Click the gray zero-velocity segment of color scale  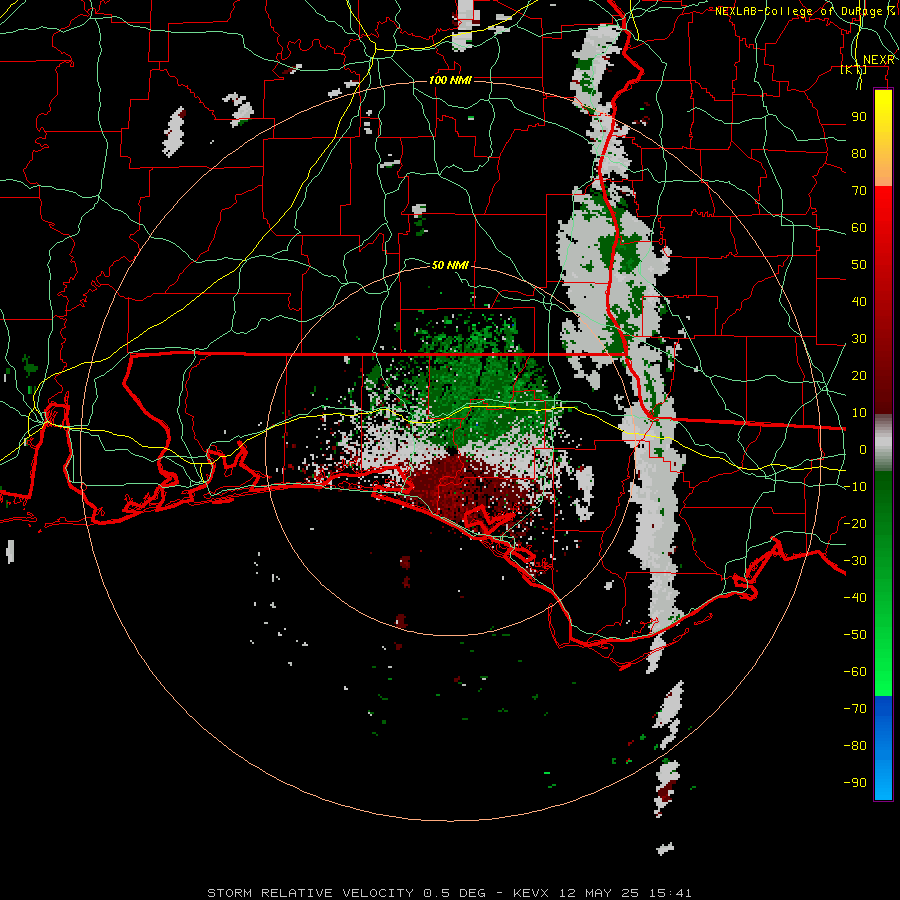tap(883, 443)
